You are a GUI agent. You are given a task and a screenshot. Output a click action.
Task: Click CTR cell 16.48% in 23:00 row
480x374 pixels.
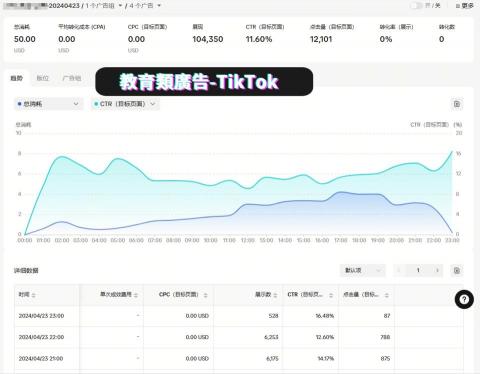325,316
